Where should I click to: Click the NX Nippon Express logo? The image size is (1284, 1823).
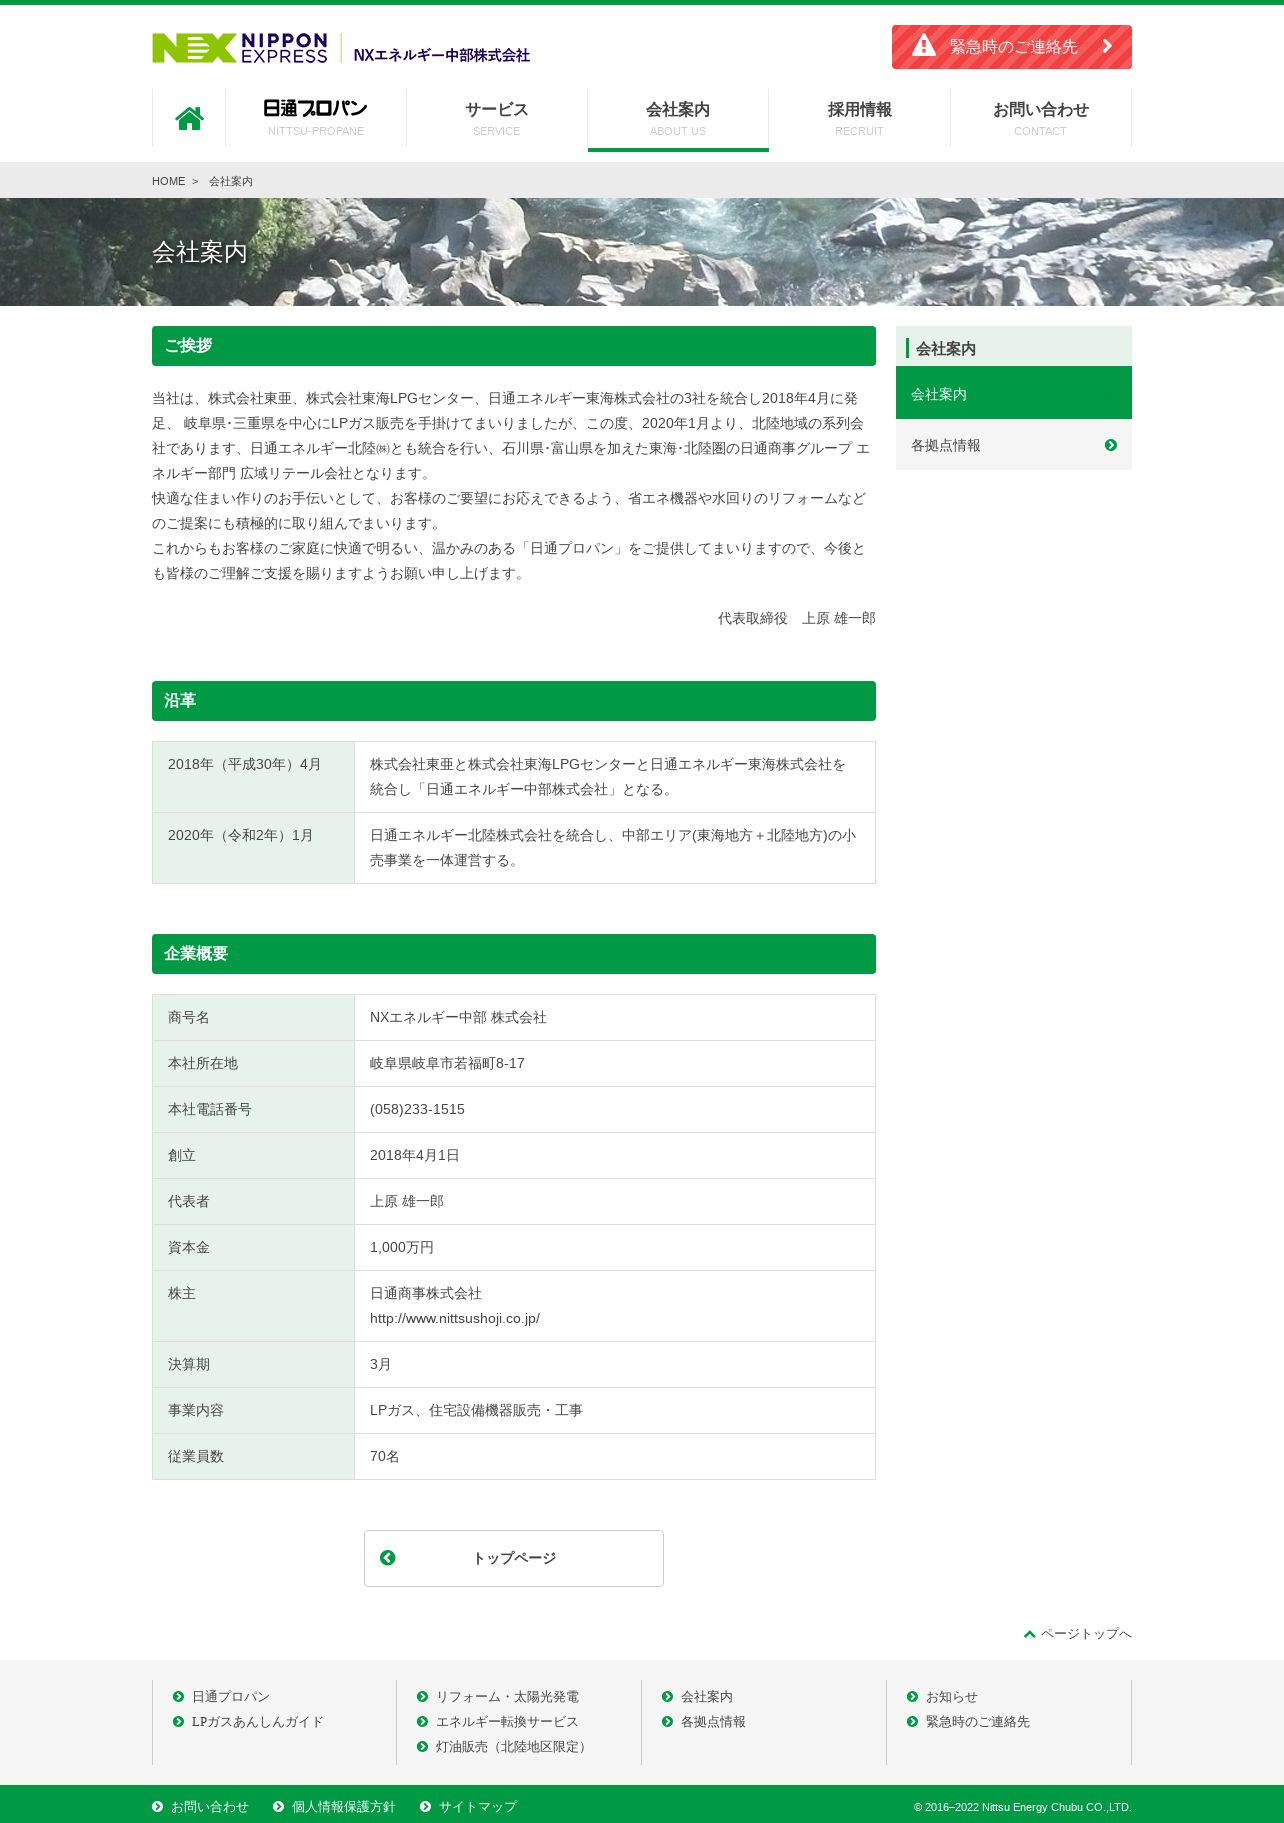click(240, 48)
